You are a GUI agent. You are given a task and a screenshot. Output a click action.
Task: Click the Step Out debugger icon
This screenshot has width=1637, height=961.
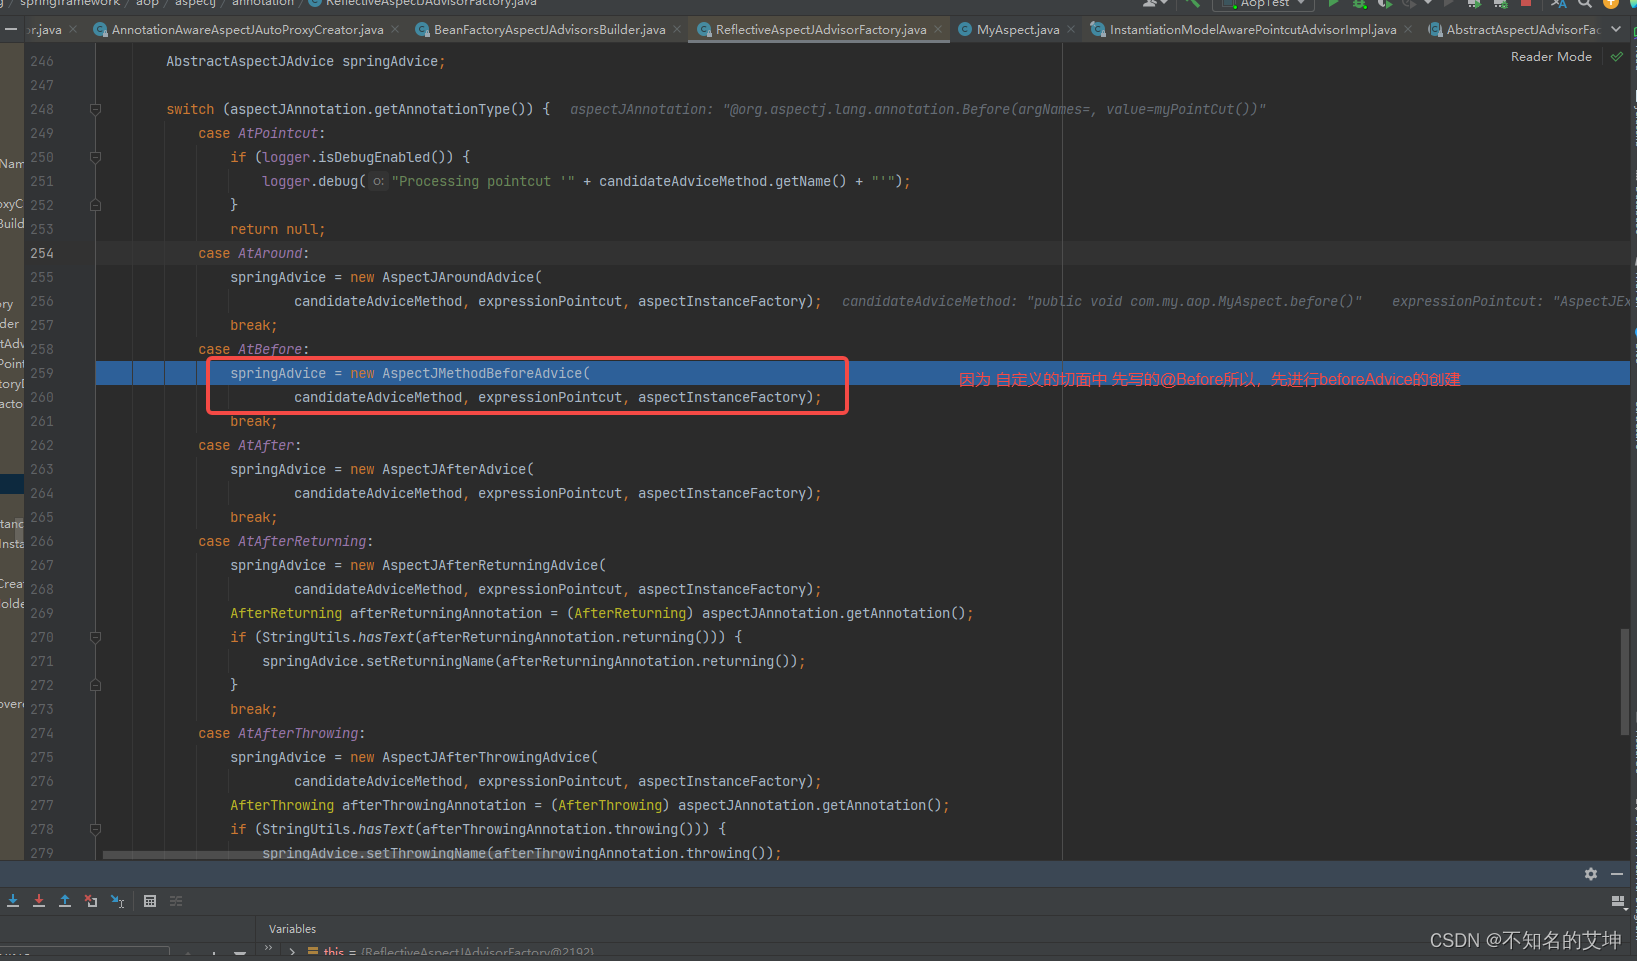pos(65,901)
